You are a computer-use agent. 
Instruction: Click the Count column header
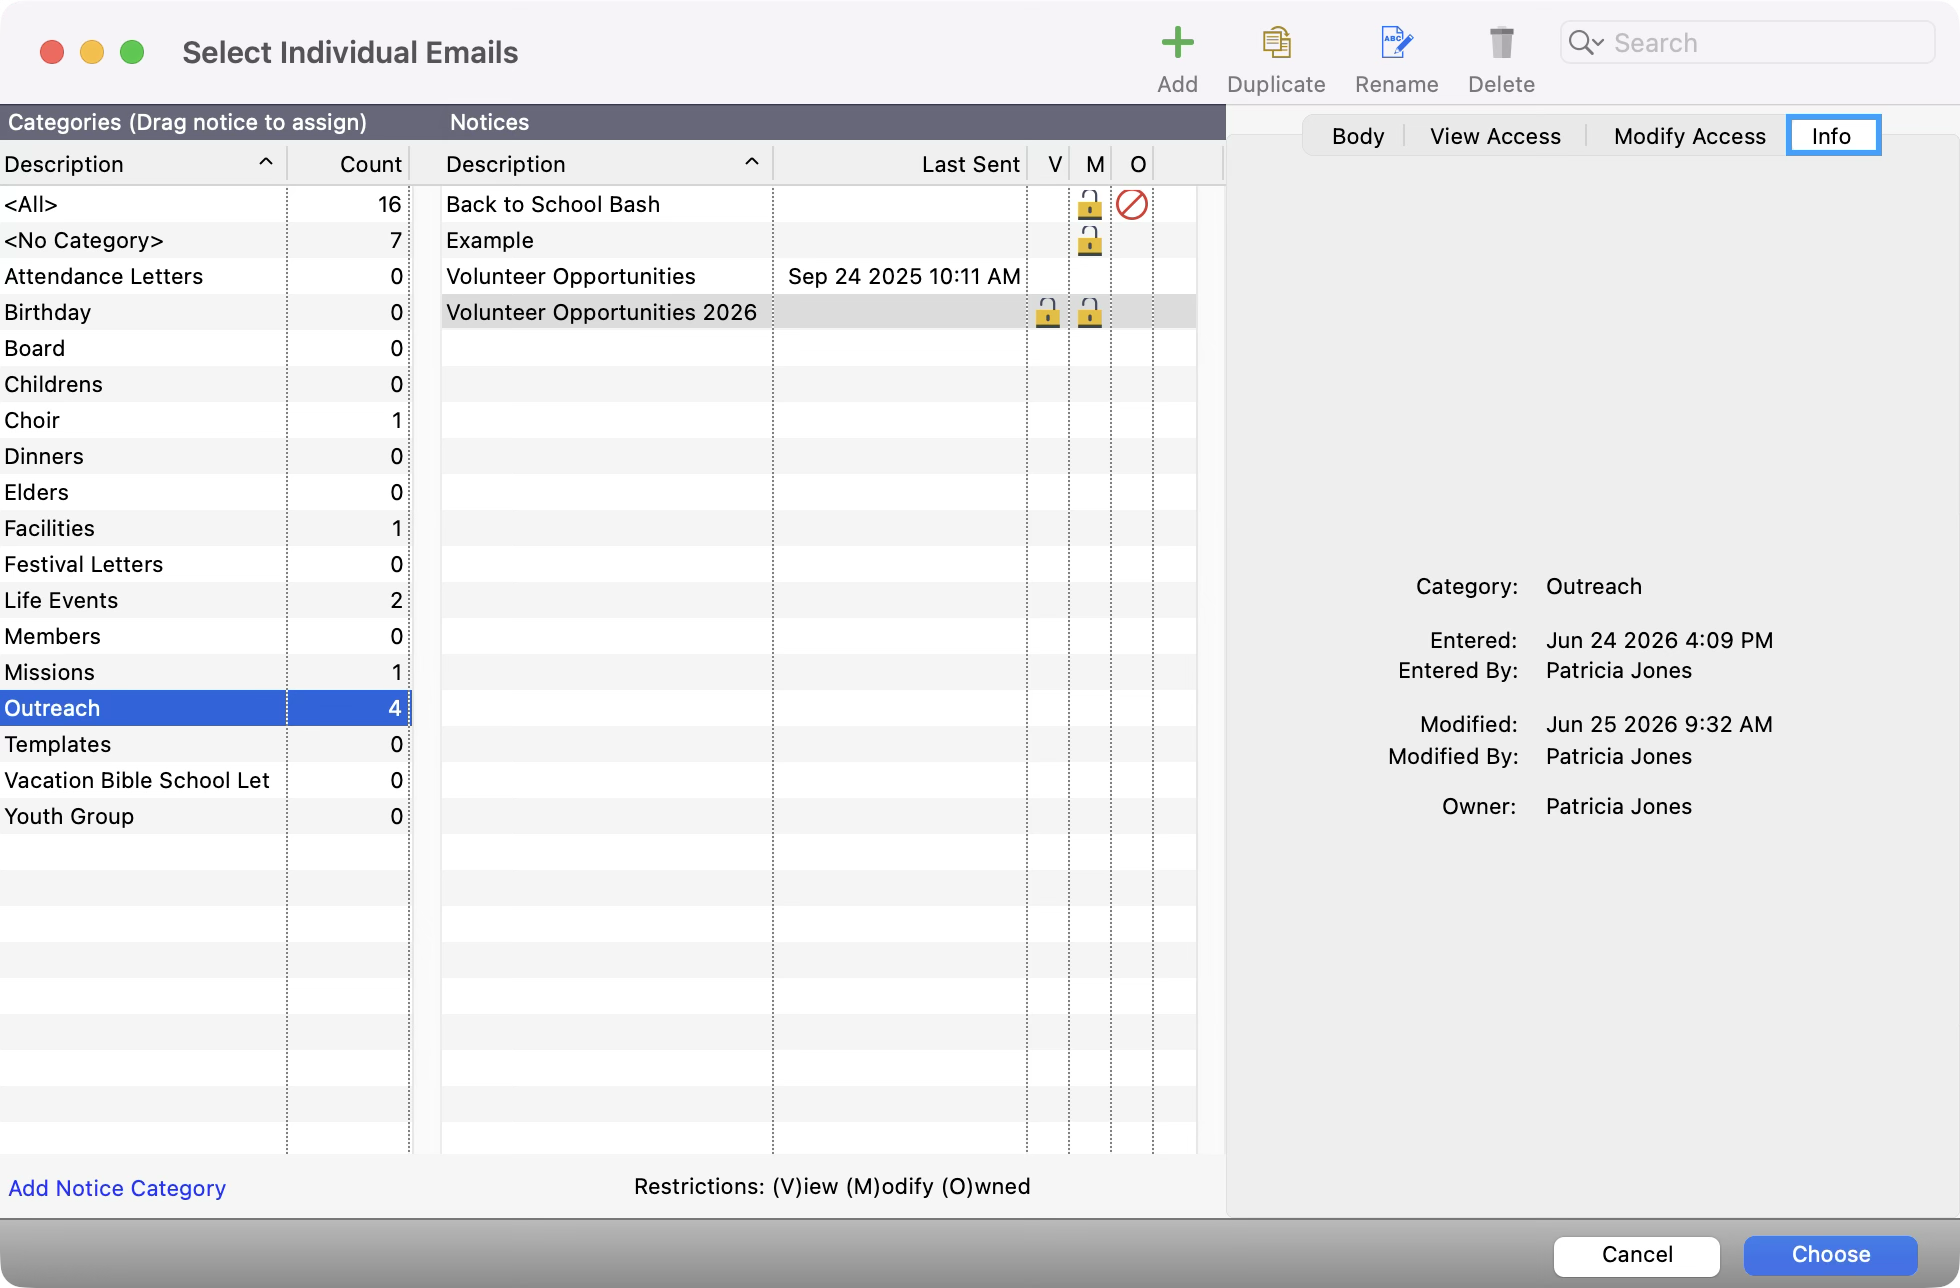(x=349, y=164)
